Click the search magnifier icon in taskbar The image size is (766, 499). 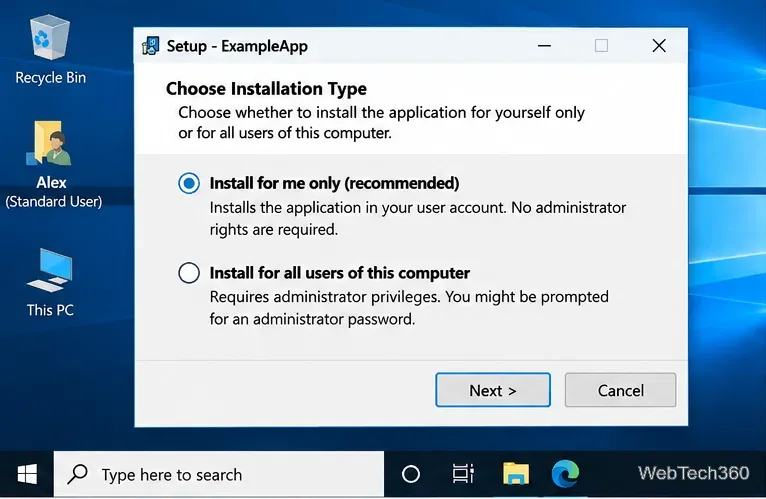coord(77,474)
